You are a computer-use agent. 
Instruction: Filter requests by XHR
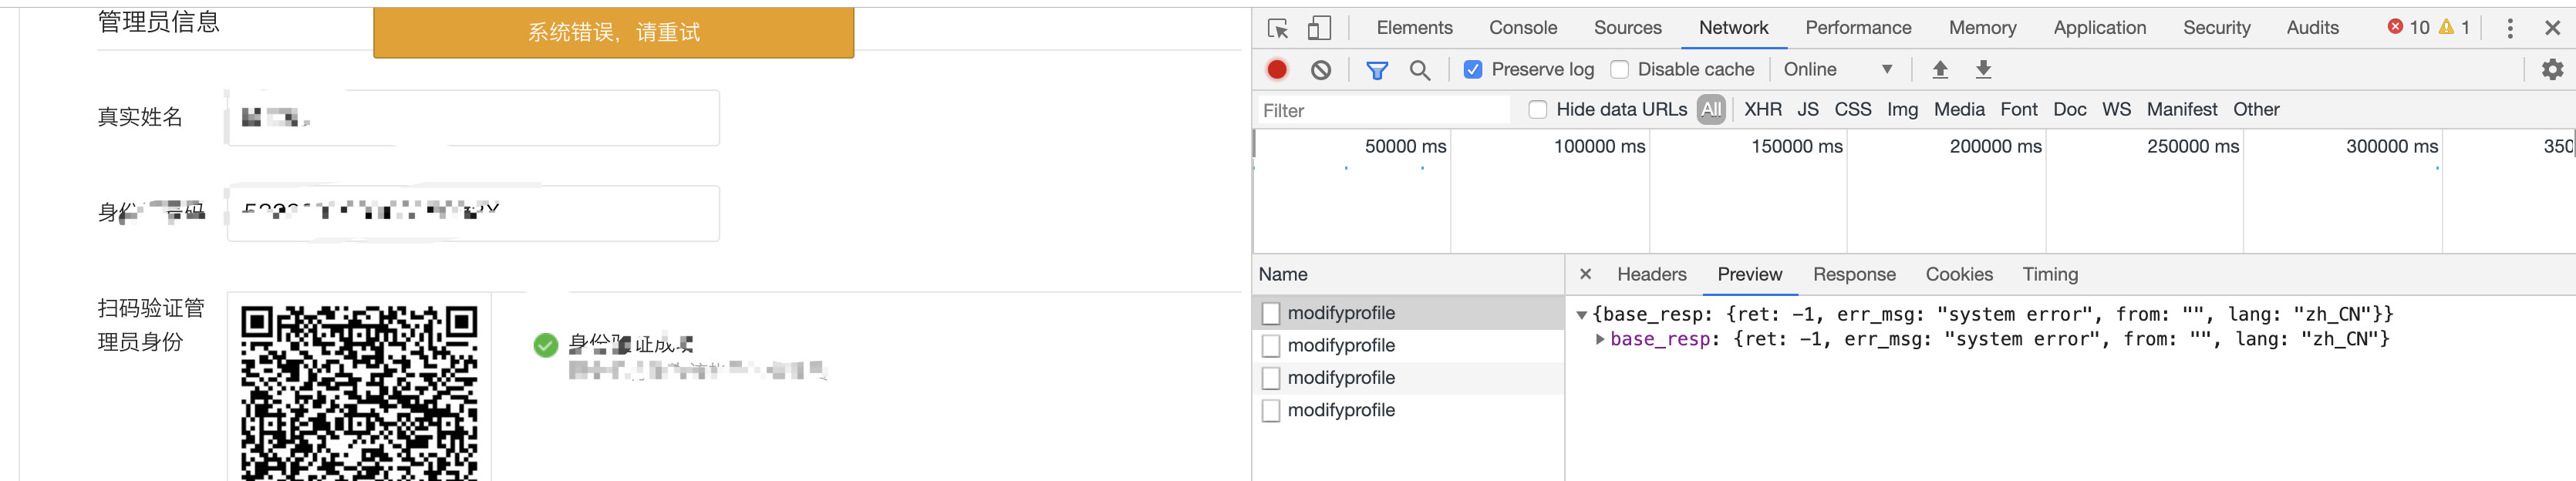click(x=1763, y=109)
